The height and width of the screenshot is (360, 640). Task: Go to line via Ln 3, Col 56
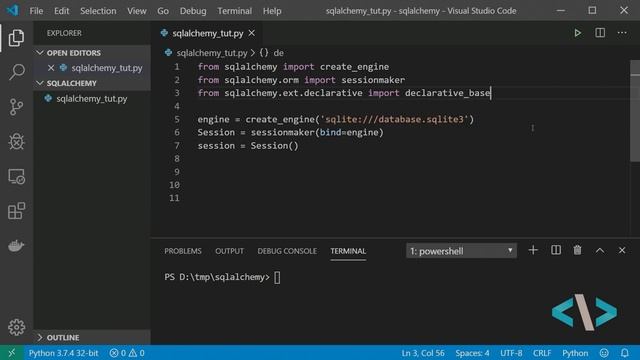tap(423, 353)
